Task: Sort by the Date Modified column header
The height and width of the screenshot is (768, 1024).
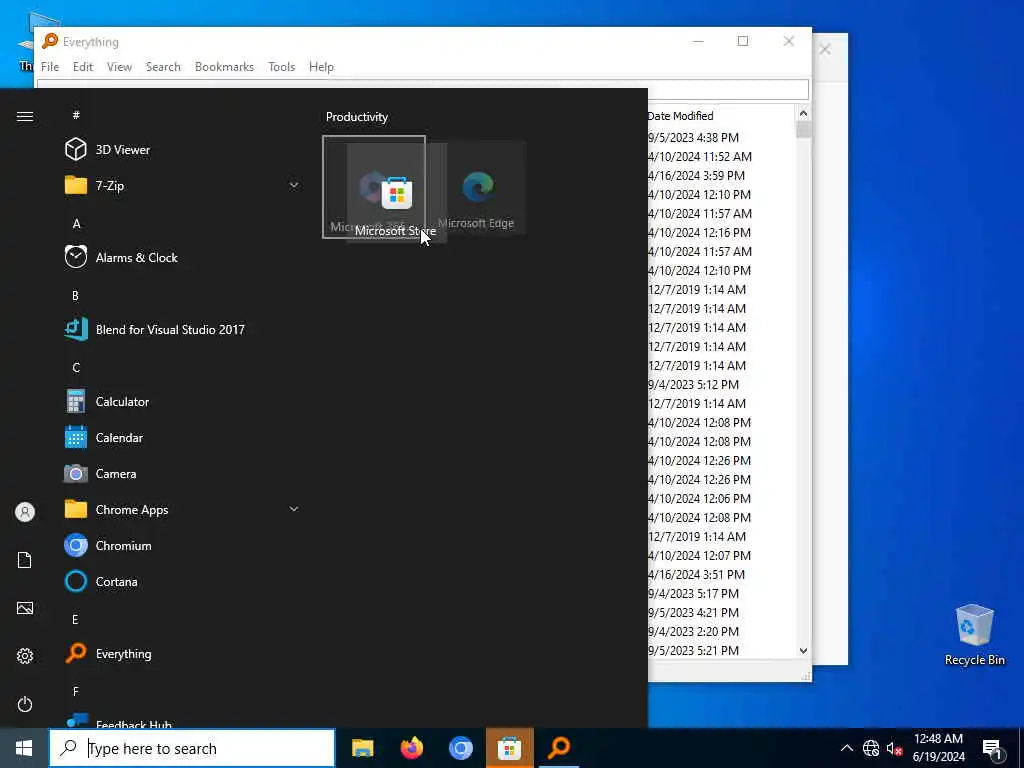Action: (x=680, y=116)
